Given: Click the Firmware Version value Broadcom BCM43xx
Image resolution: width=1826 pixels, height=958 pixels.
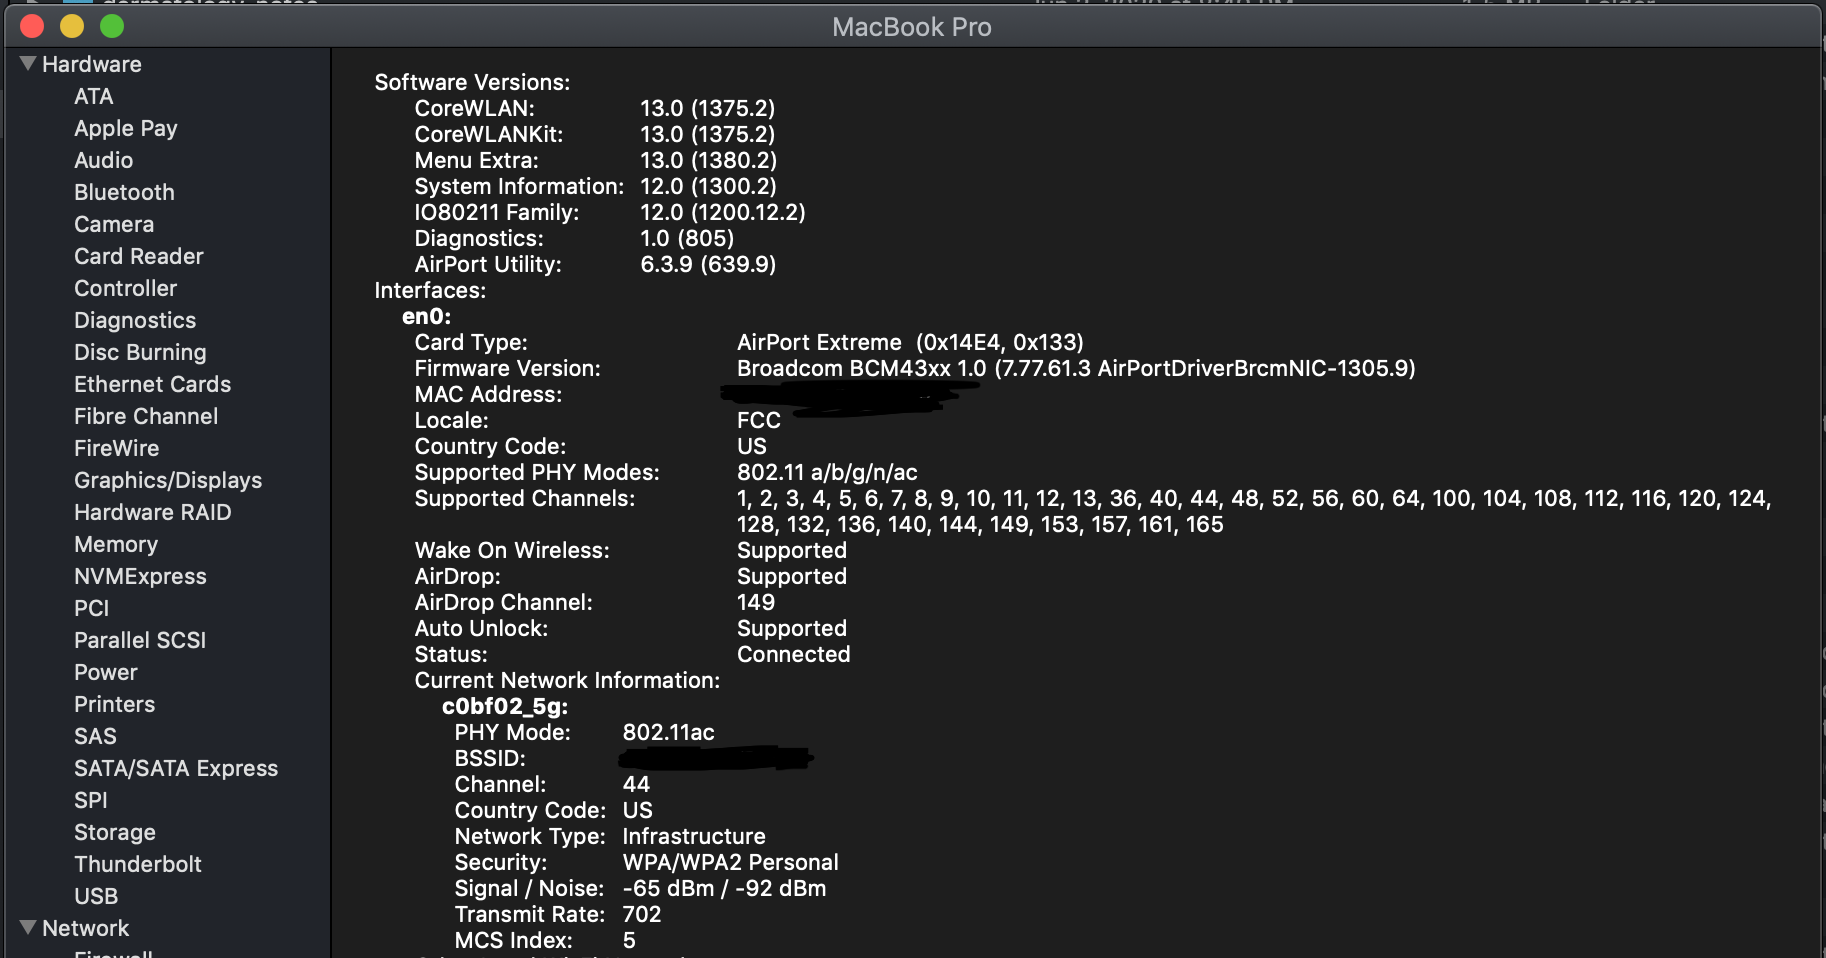Looking at the screenshot, I should pos(1076,368).
